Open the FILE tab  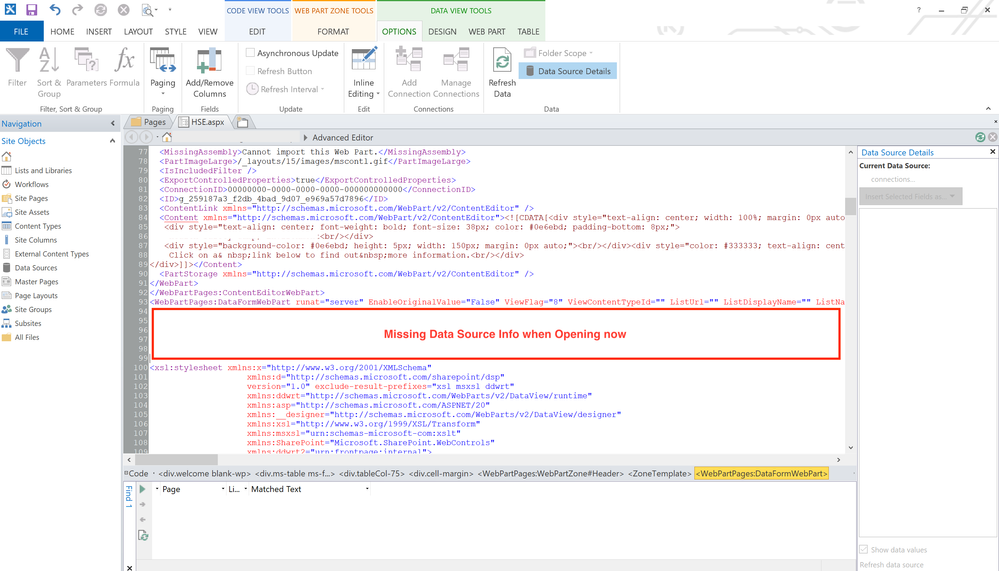pyautogui.click(x=21, y=31)
